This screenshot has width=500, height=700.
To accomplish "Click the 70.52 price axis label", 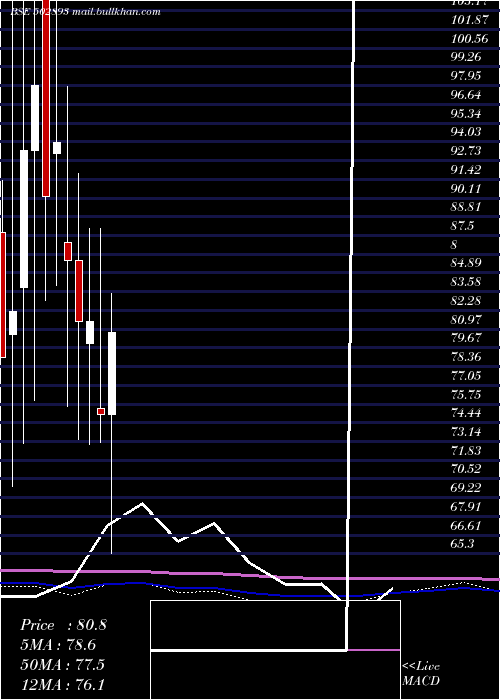I will 467,469.
